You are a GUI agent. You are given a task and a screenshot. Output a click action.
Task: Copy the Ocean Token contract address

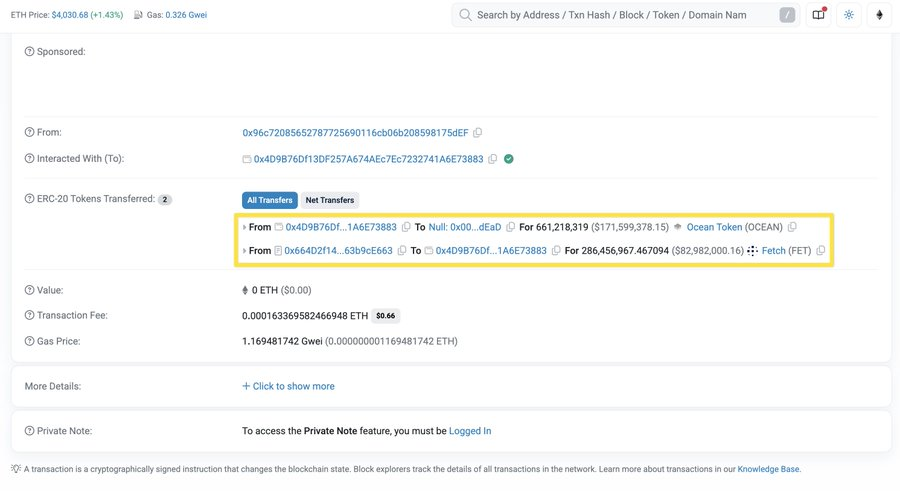point(793,228)
